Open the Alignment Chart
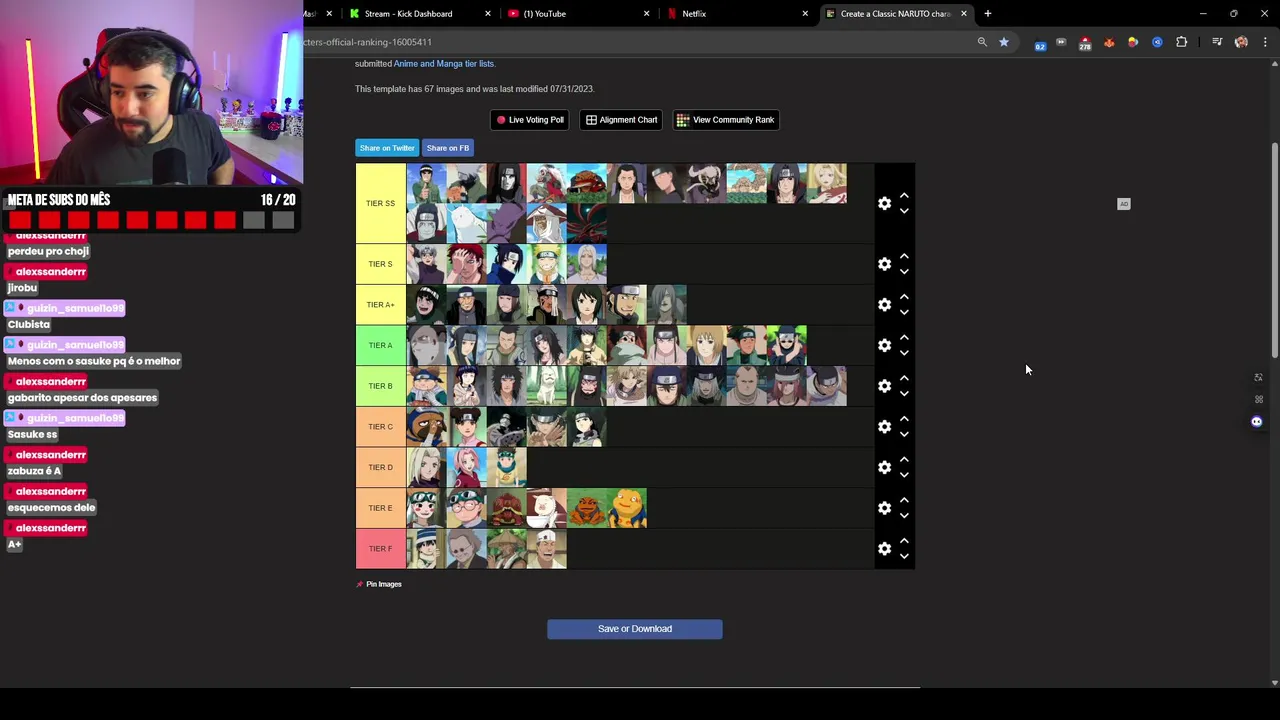 coord(621,120)
